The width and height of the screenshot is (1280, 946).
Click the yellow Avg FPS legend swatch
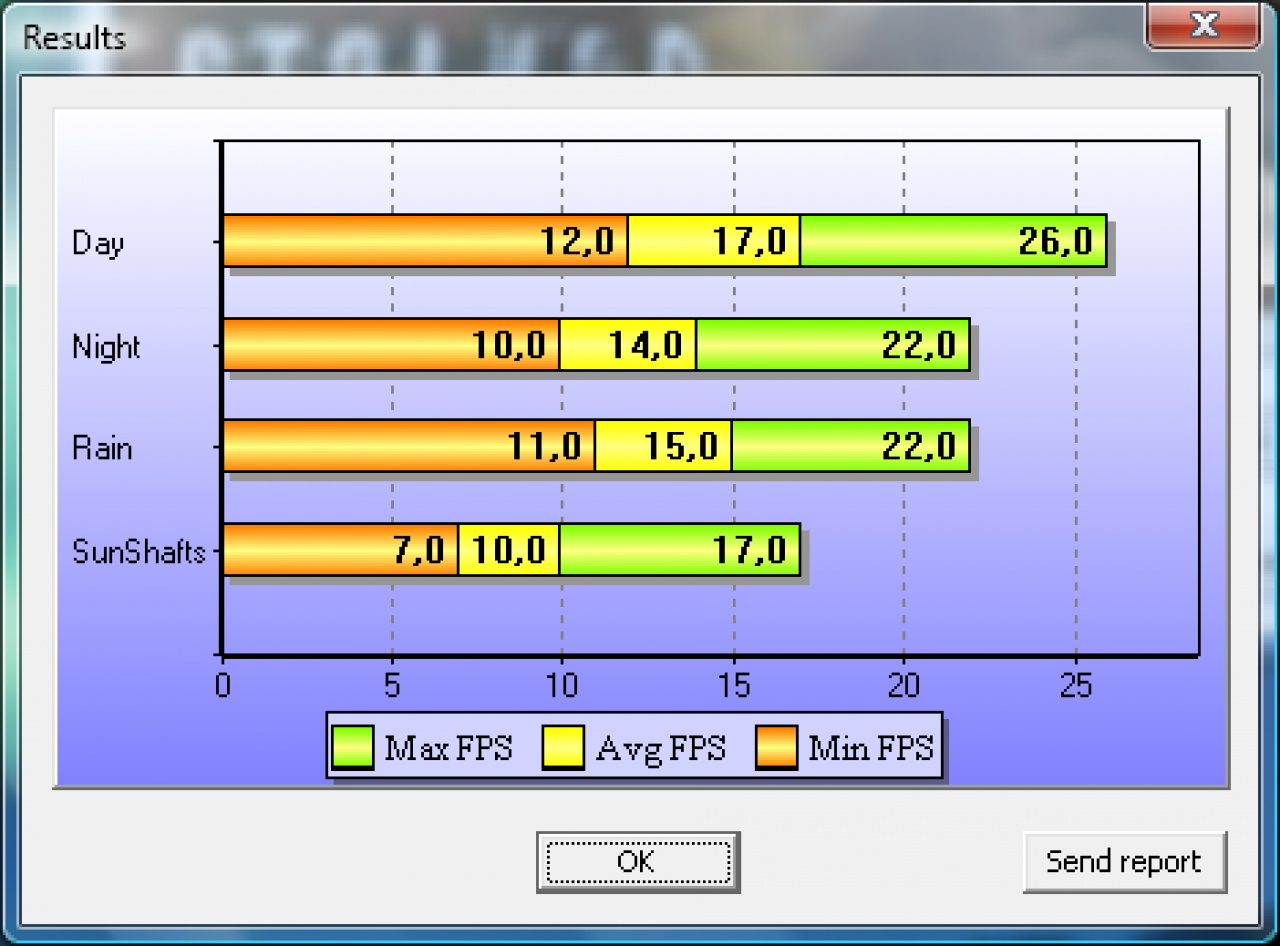563,748
